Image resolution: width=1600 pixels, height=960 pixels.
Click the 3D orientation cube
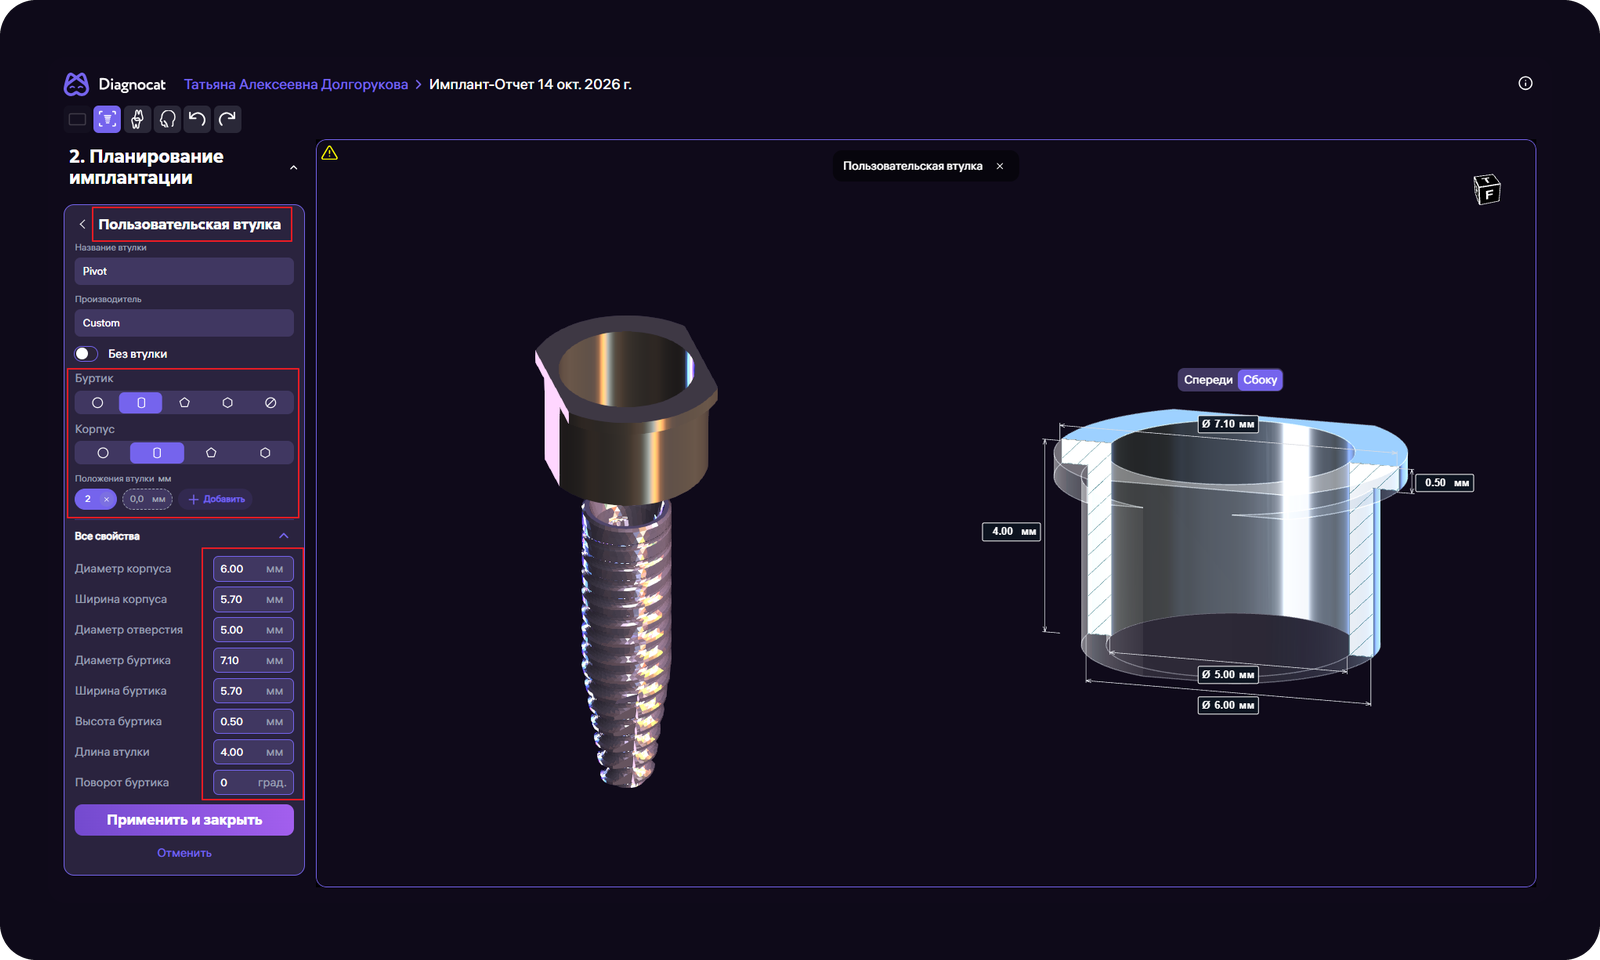tap(1487, 189)
